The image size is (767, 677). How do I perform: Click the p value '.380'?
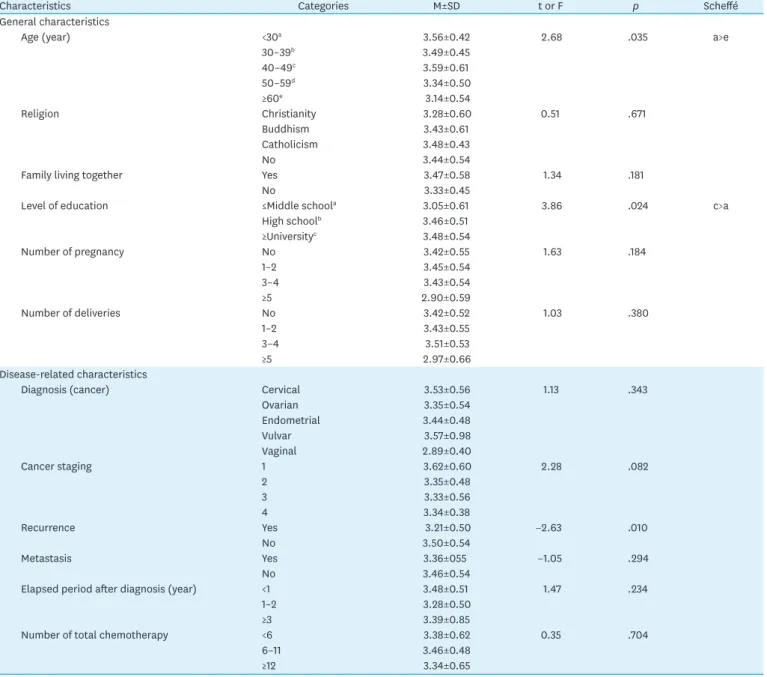coord(638,313)
